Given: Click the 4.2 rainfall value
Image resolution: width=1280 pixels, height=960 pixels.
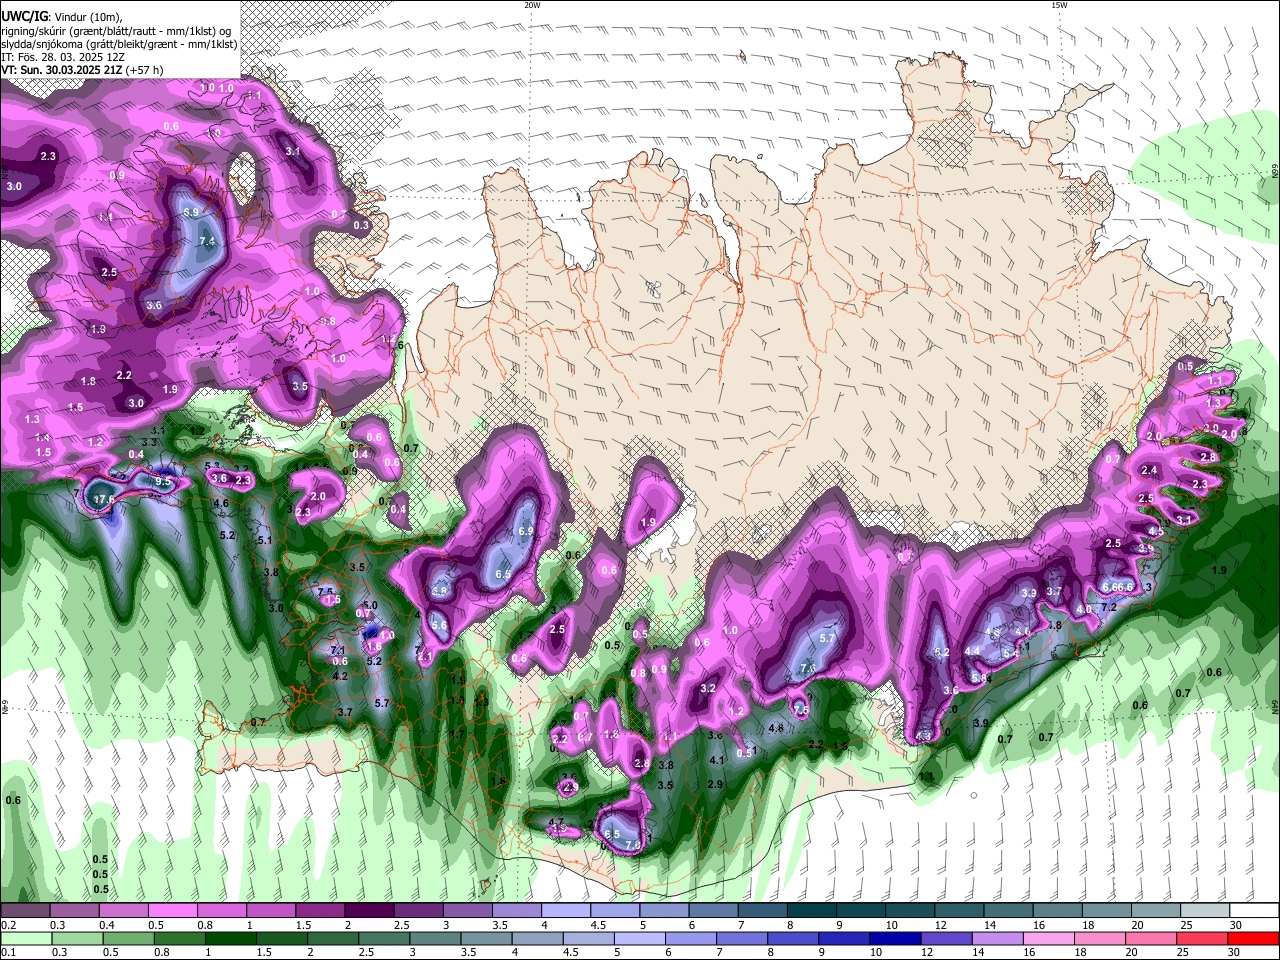Looking at the screenshot, I should click(340, 676).
